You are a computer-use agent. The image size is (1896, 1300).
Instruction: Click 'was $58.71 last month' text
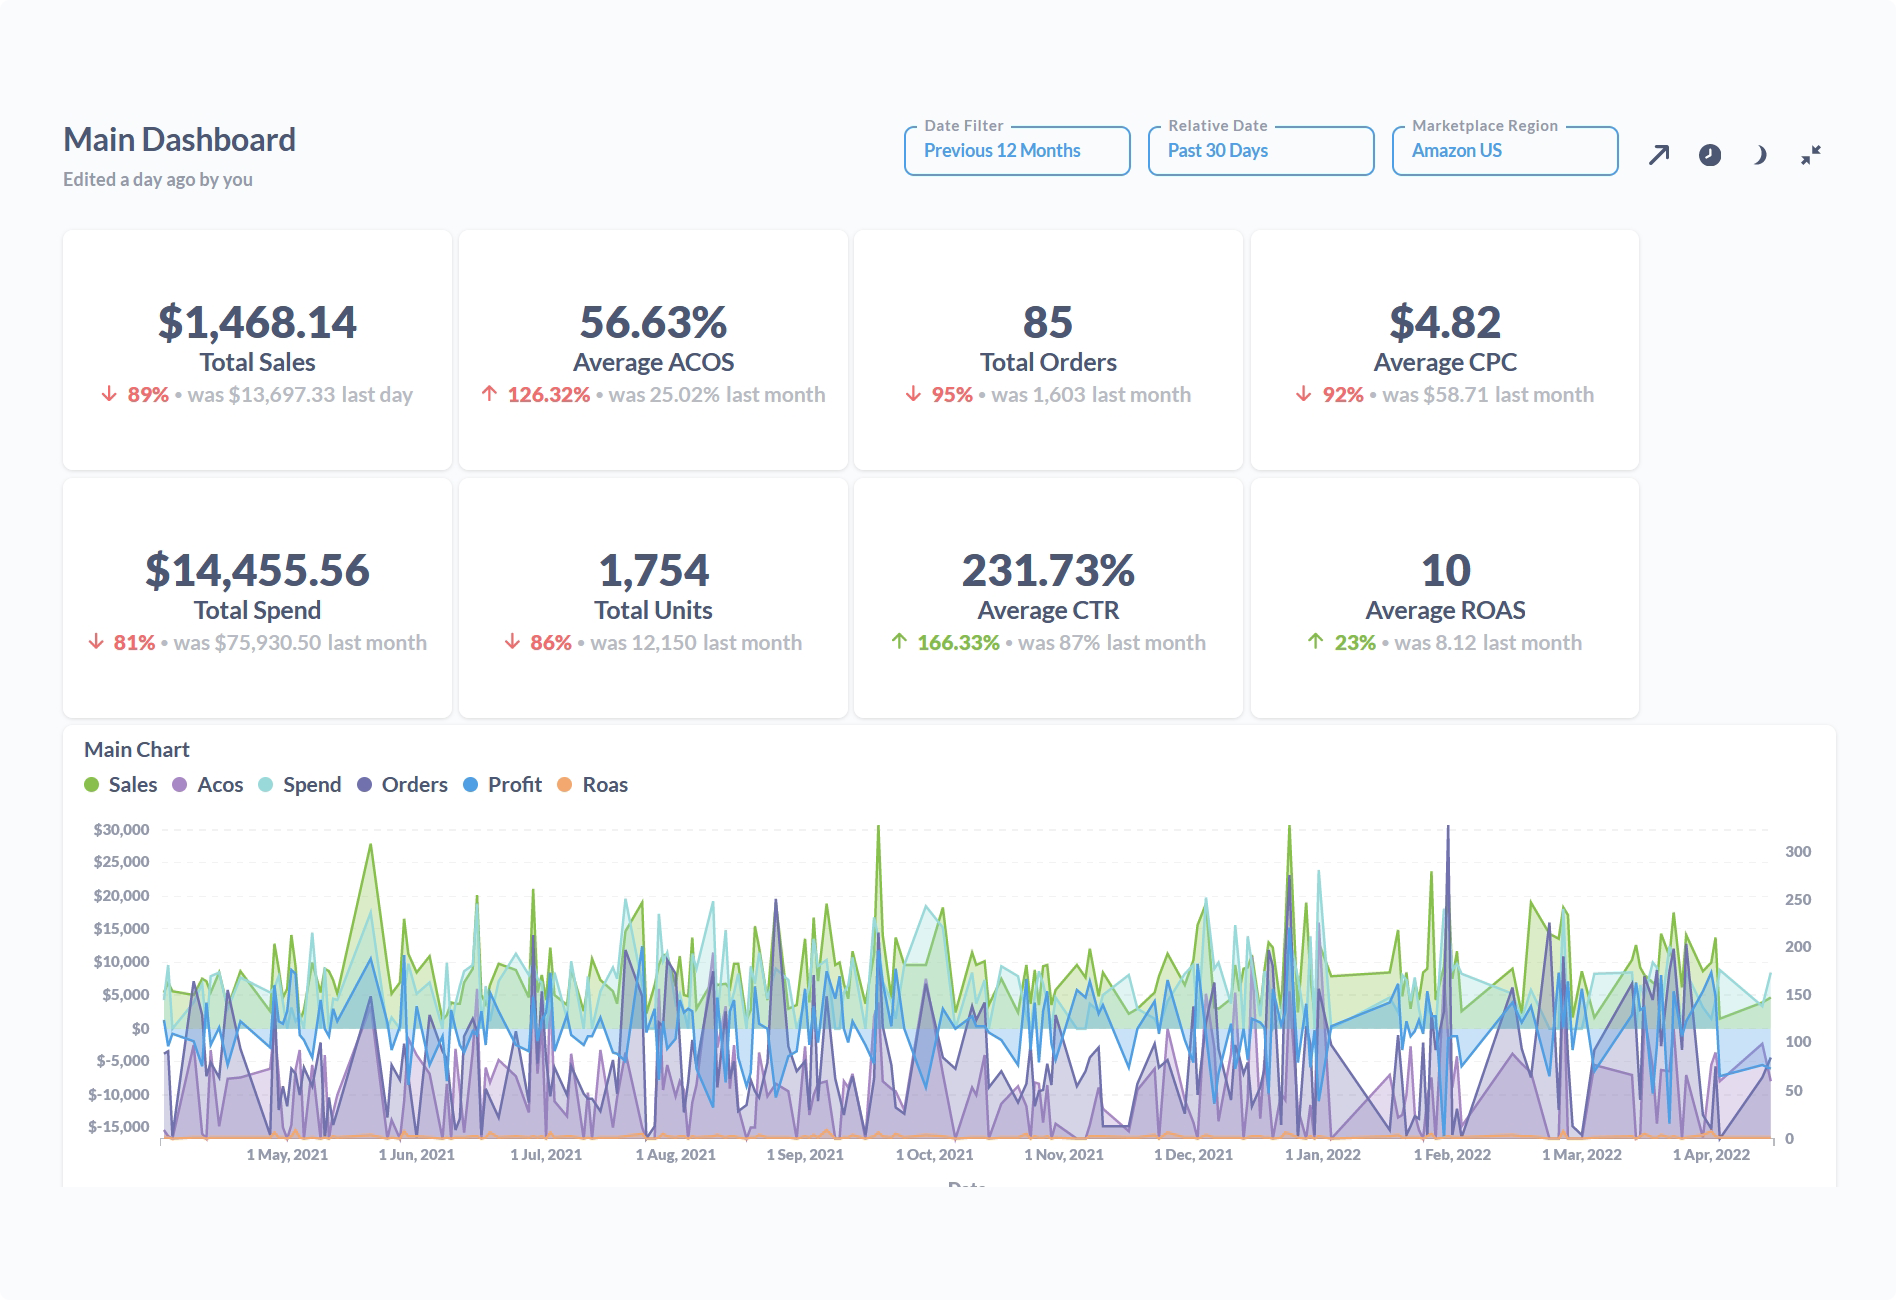click(x=1488, y=395)
